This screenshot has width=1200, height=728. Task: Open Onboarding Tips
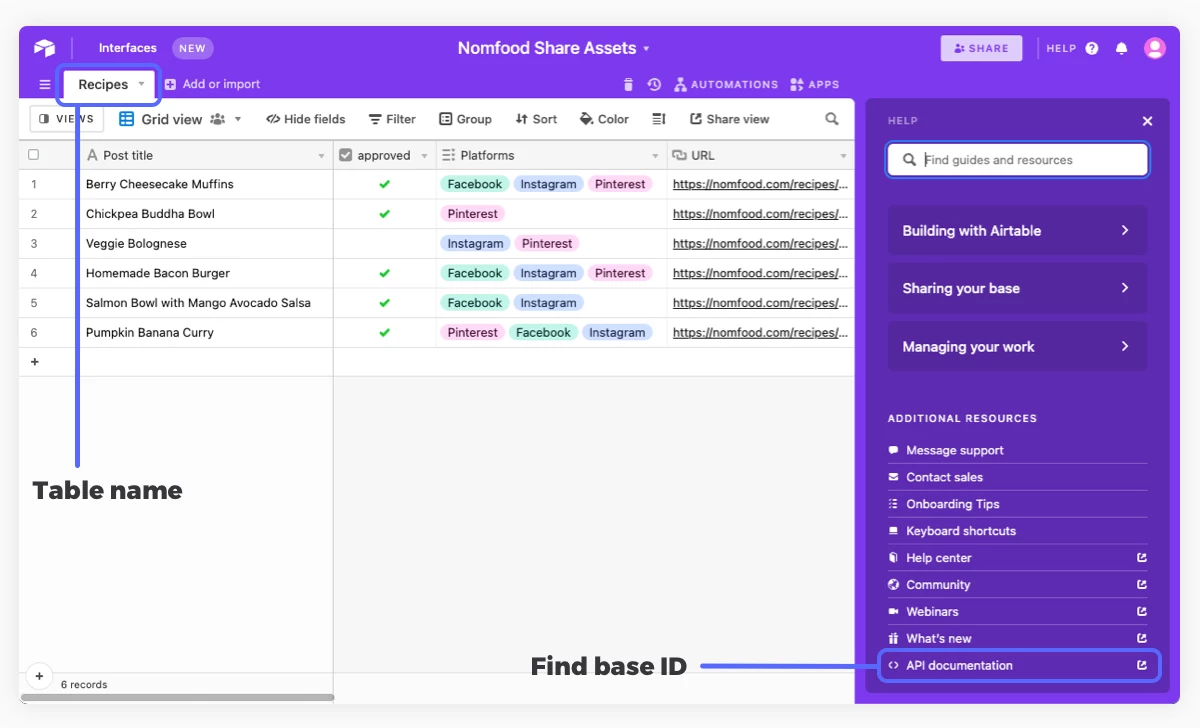point(1017,504)
